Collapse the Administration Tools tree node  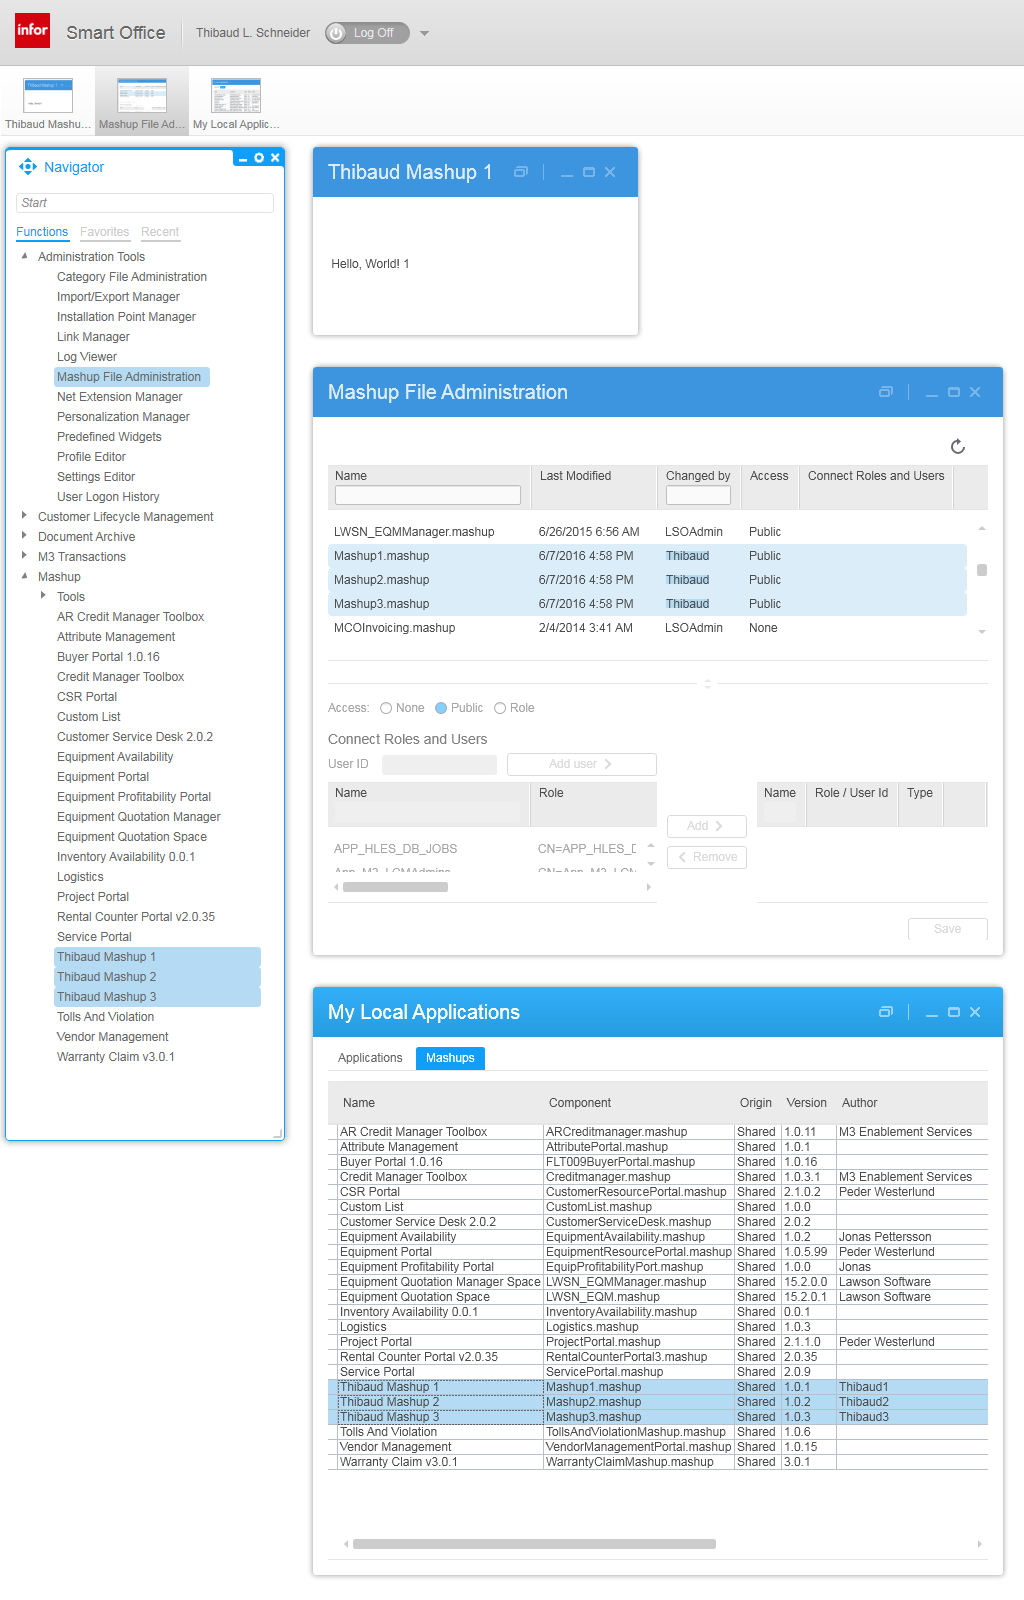coord(25,257)
